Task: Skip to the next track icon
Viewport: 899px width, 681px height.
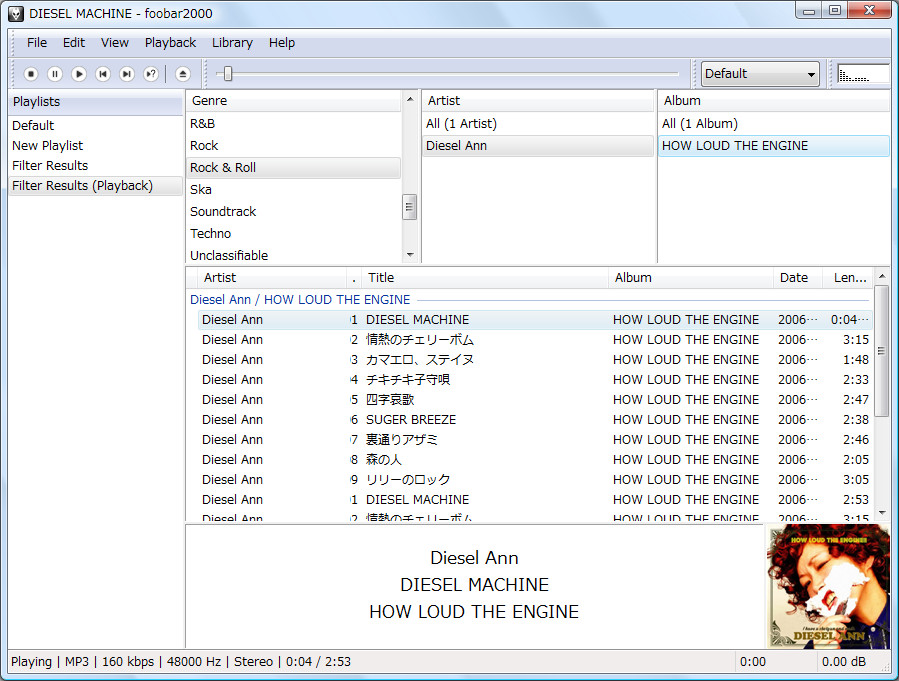Action: pos(126,73)
